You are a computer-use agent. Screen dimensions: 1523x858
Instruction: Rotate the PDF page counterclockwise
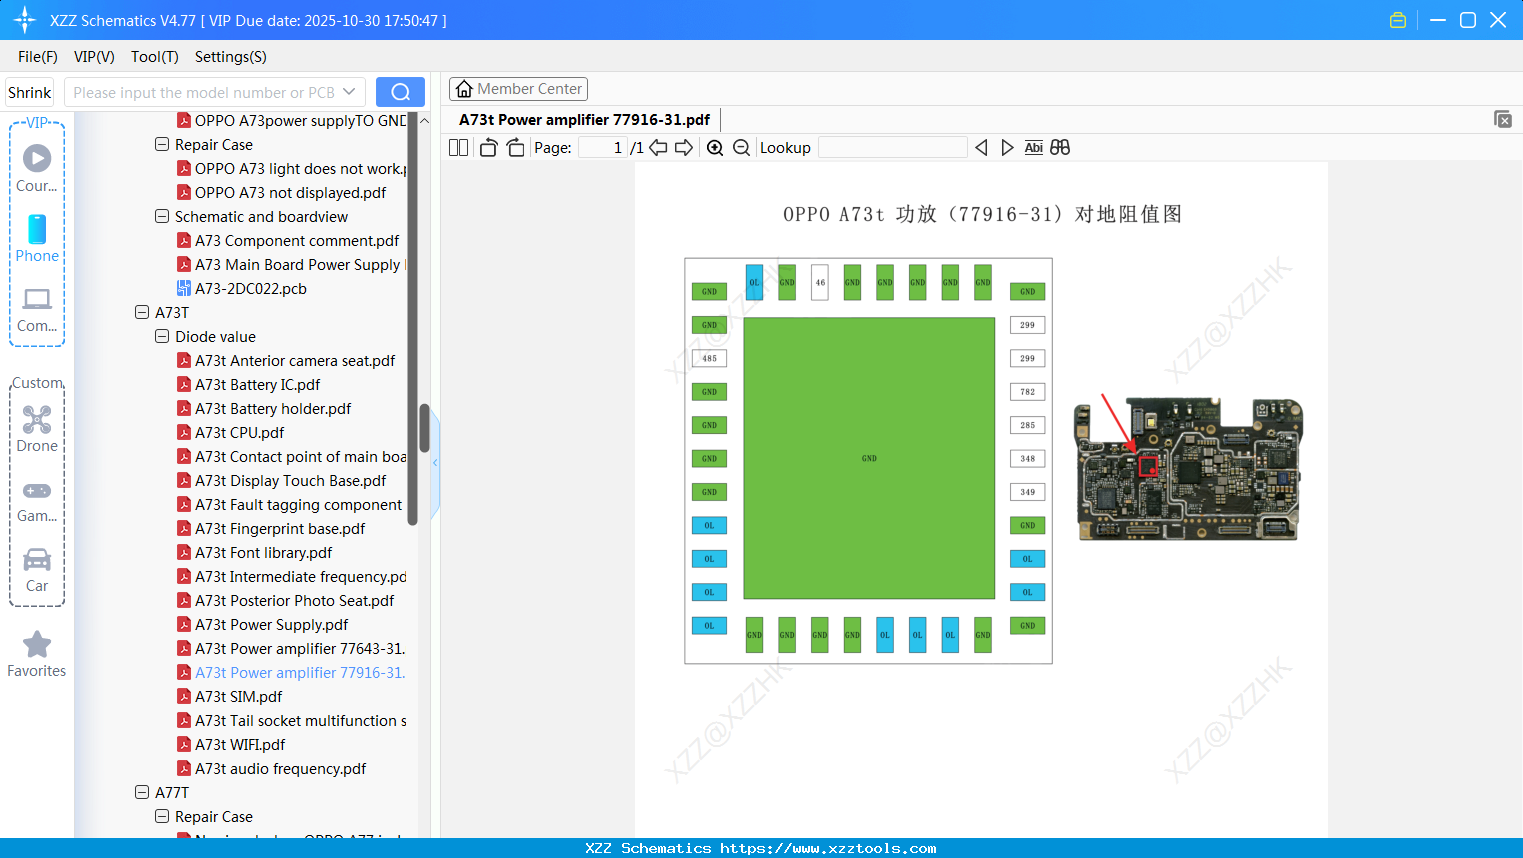pyautogui.click(x=488, y=148)
